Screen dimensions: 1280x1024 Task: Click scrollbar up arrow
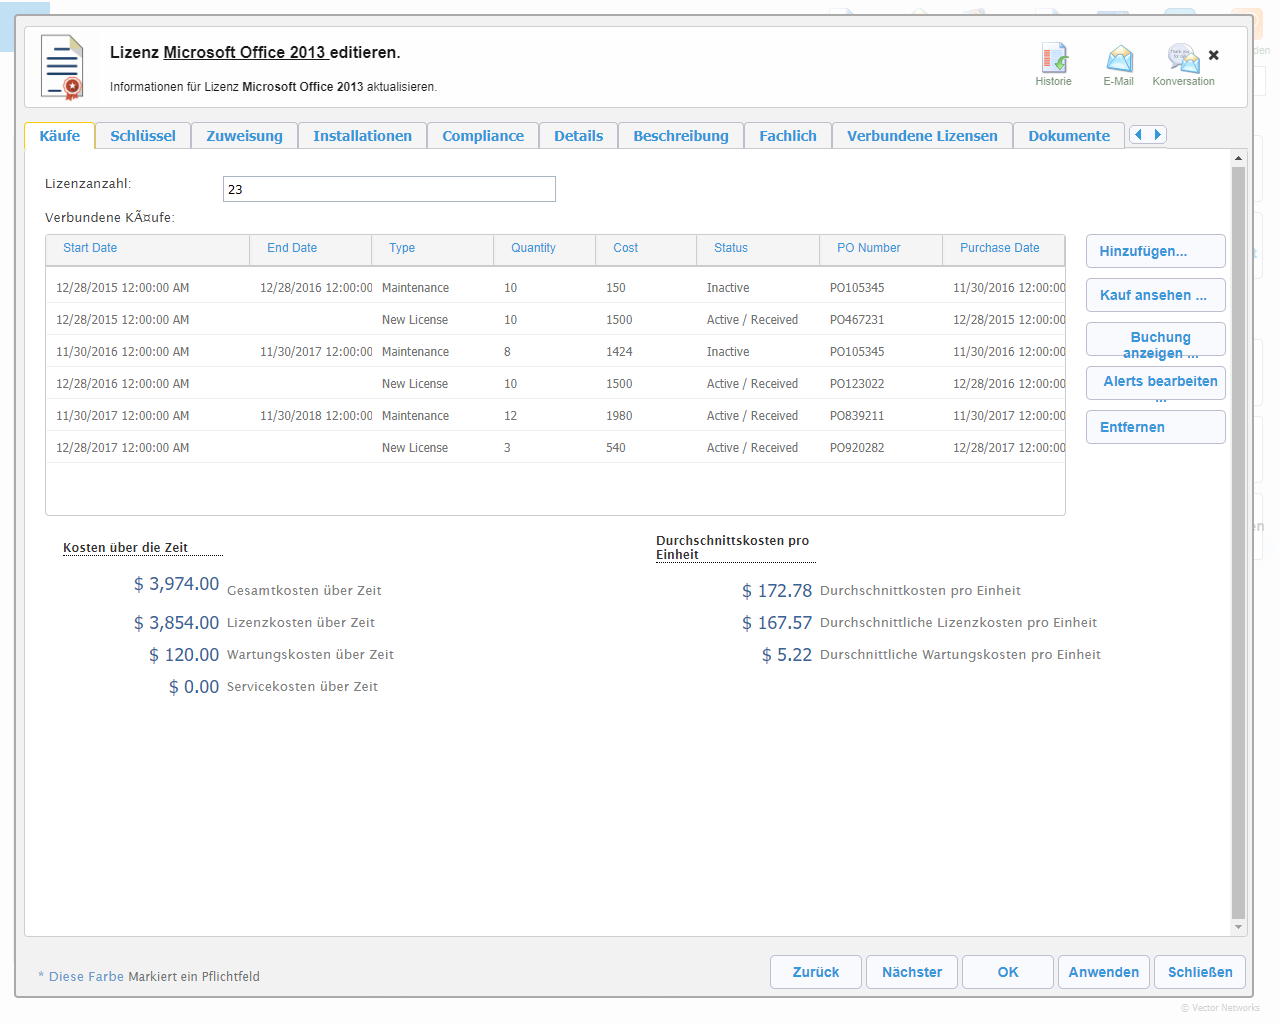(1238, 158)
